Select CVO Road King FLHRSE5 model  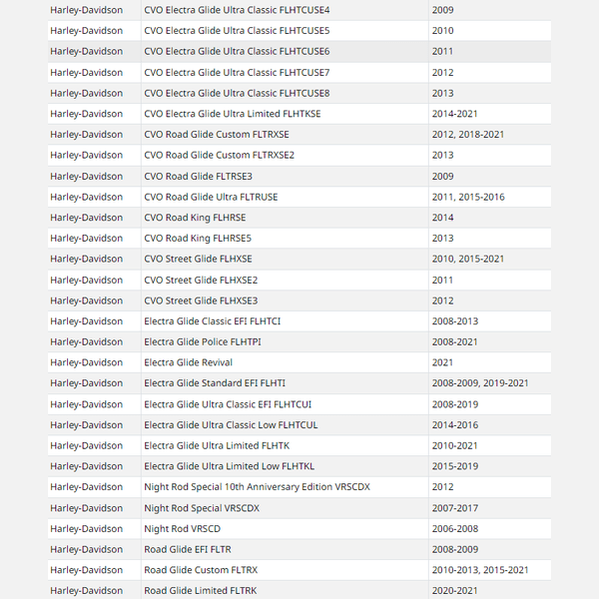point(198,238)
